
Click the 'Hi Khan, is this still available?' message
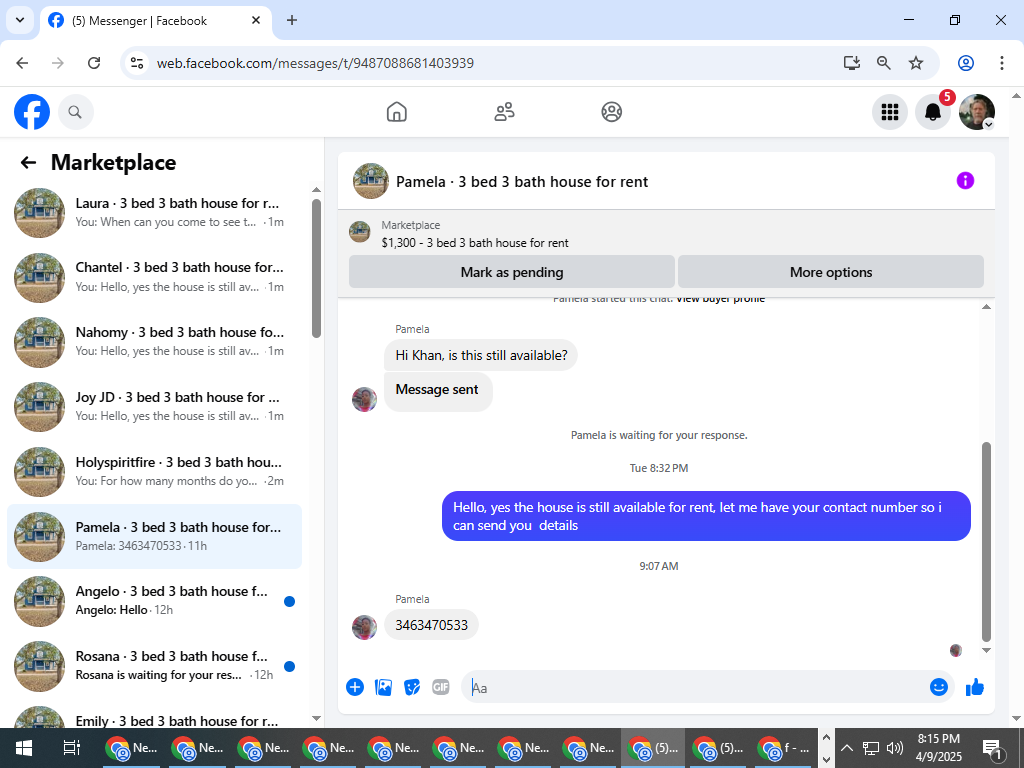coord(481,355)
